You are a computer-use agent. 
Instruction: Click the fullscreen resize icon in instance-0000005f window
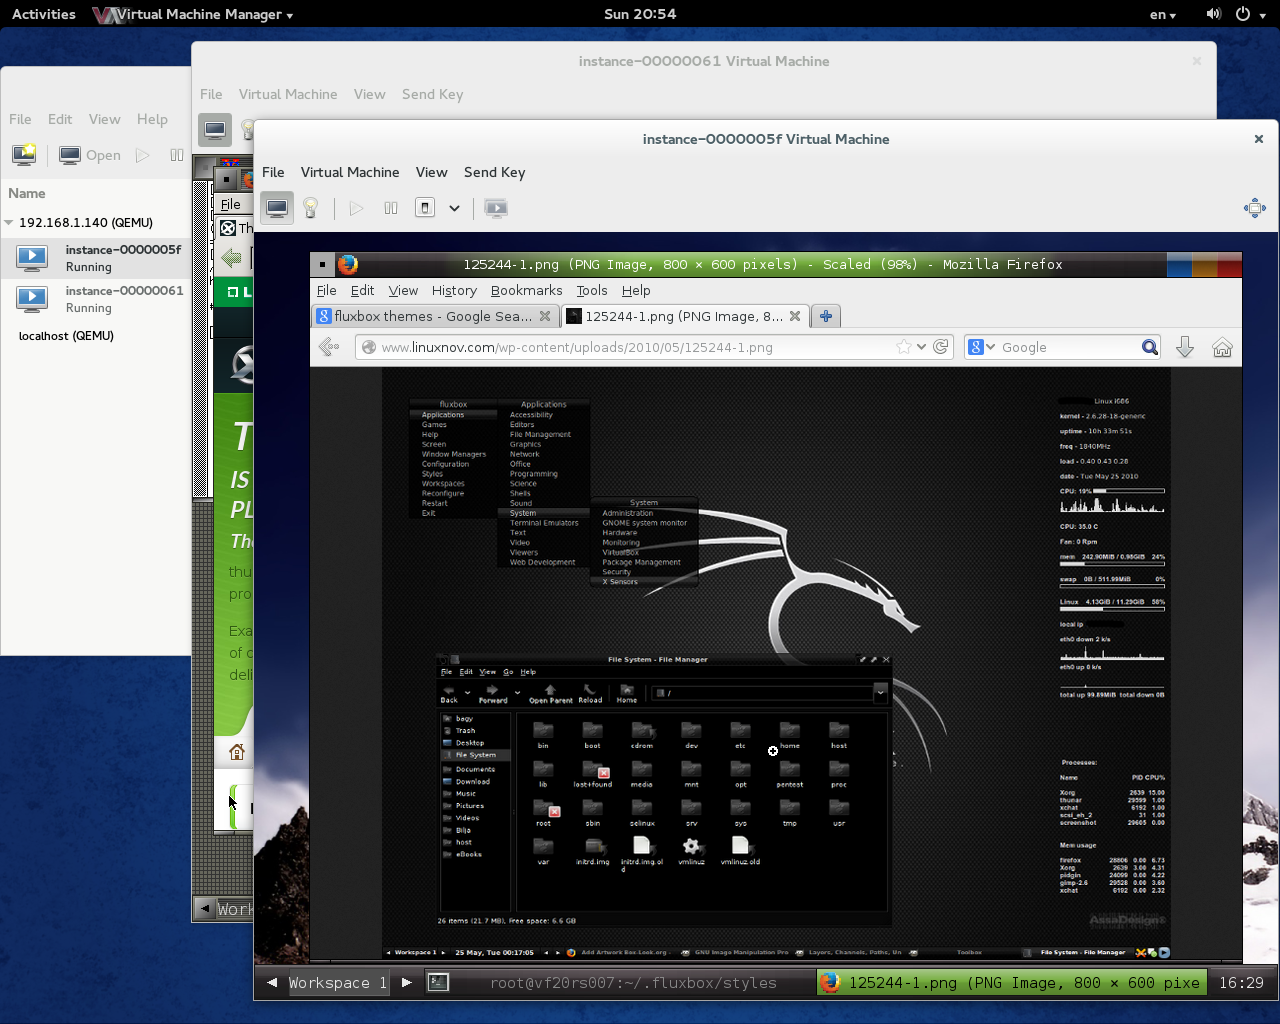click(1254, 208)
